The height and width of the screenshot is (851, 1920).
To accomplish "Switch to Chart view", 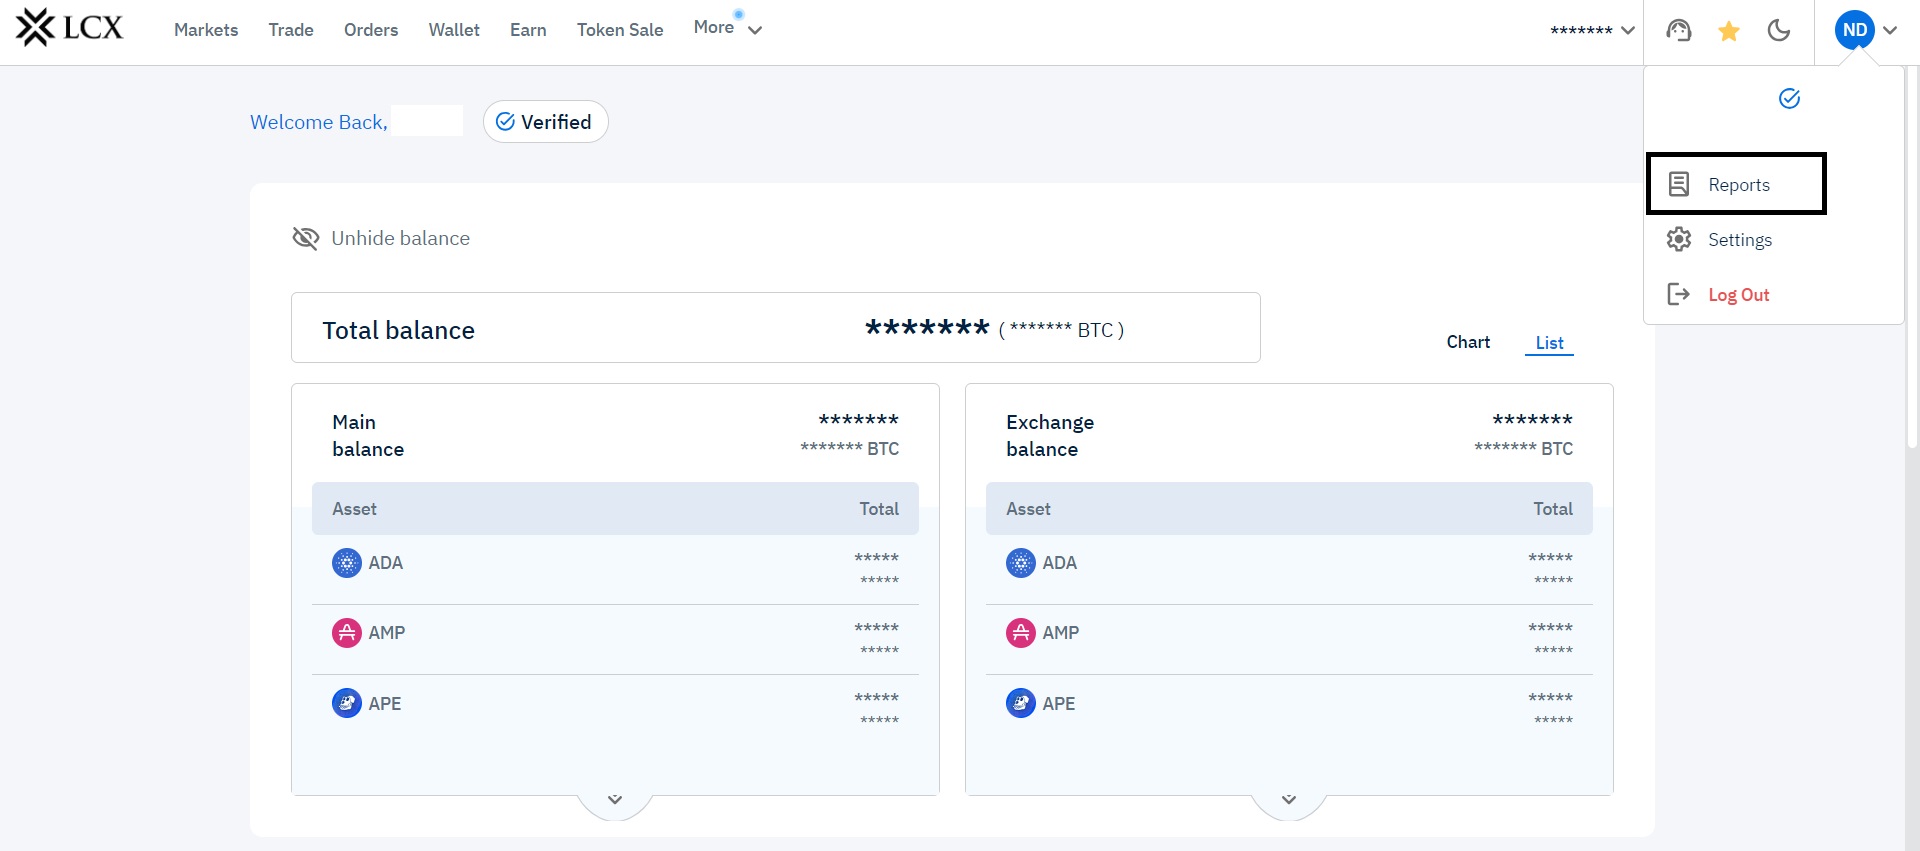I will [x=1467, y=342].
